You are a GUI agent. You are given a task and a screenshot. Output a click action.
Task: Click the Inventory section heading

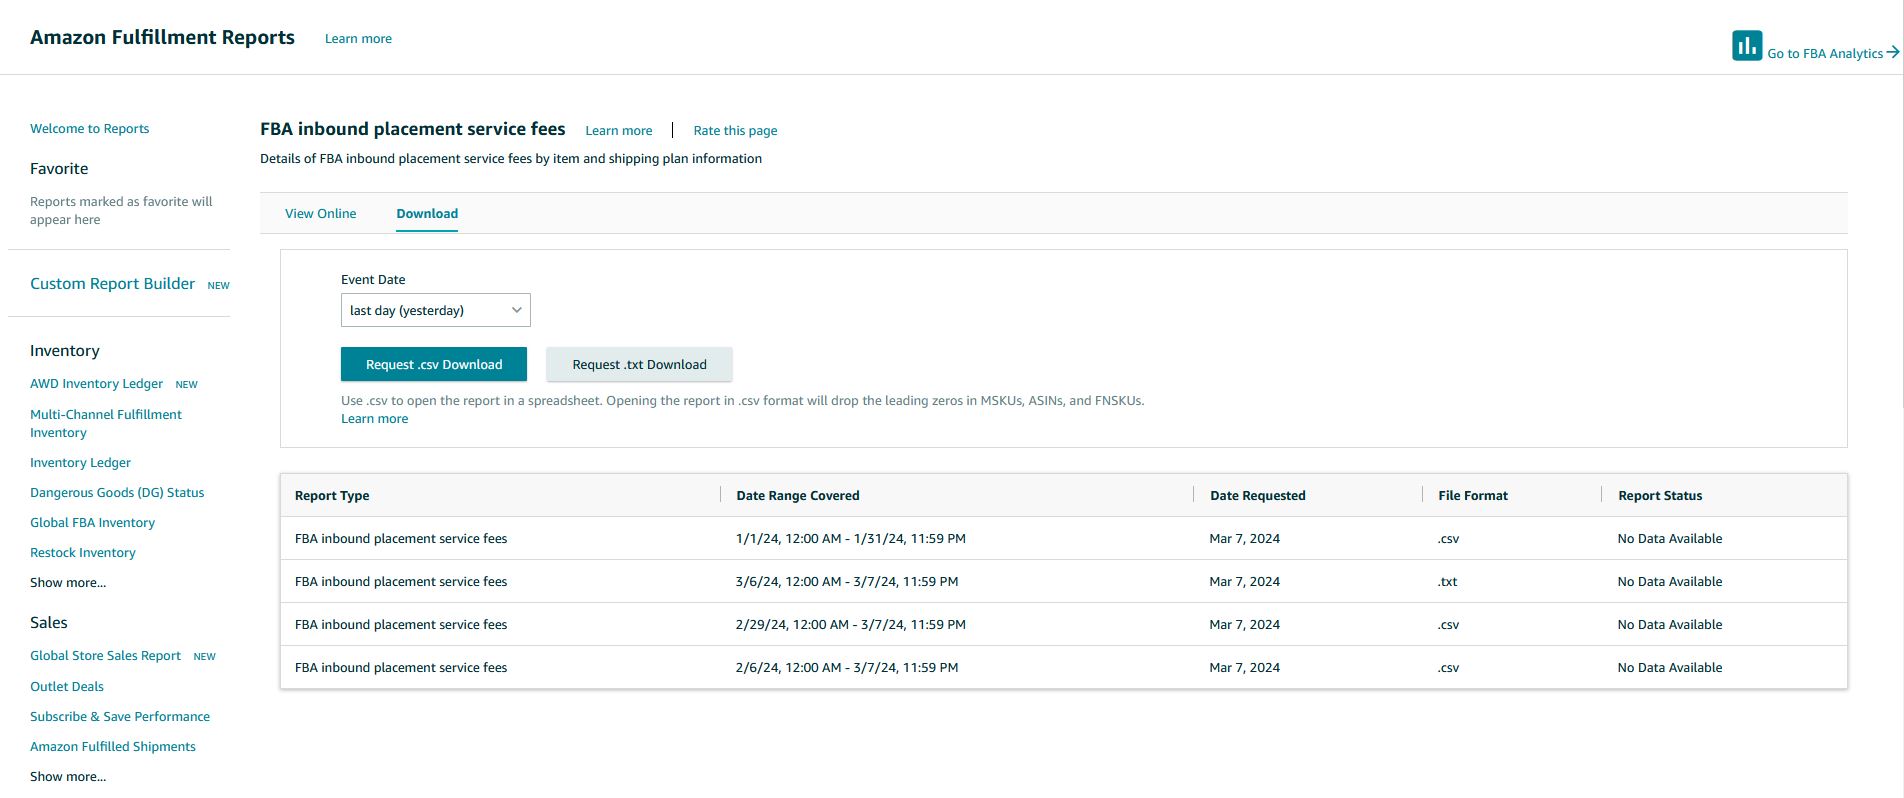click(x=65, y=351)
